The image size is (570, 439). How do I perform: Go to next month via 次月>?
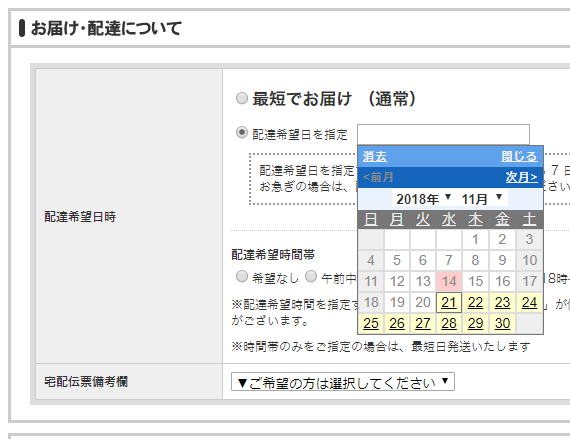click(521, 177)
